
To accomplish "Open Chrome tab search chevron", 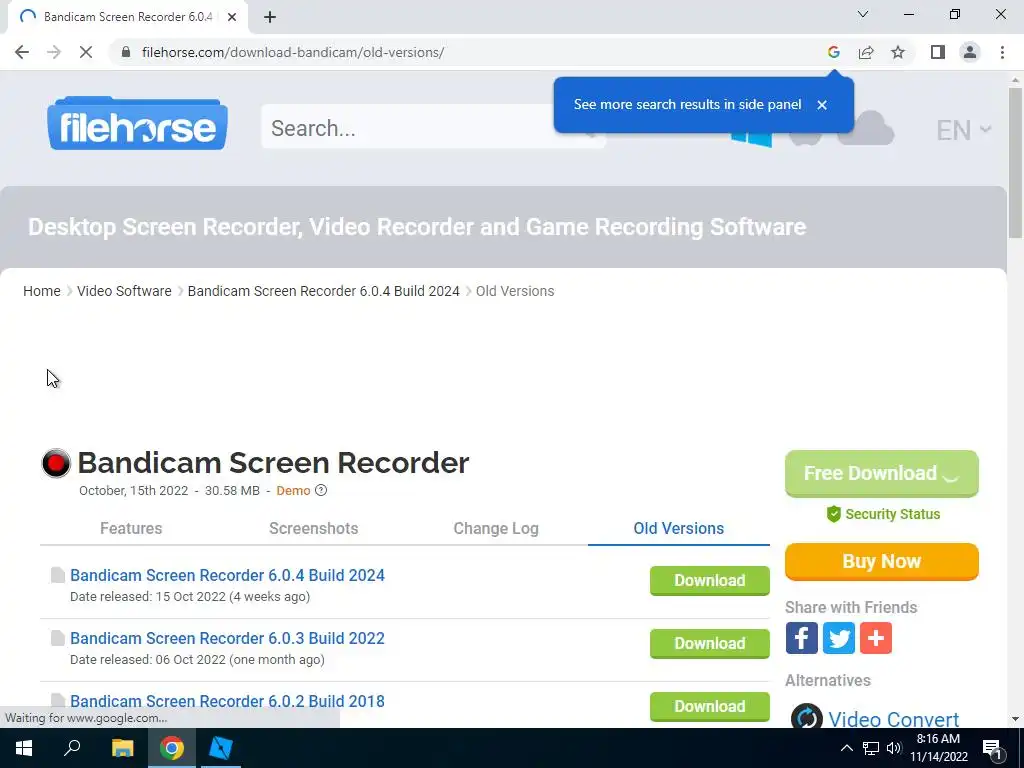I will (863, 14).
